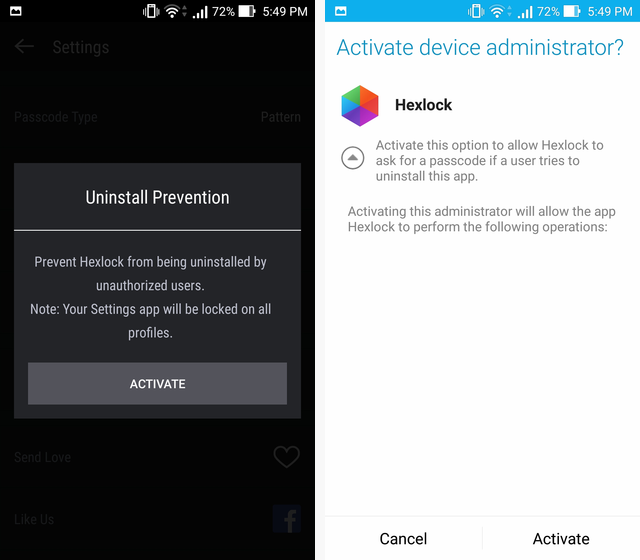The width and height of the screenshot is (640, 560).
Task: Tap Cancel in device administrator prompt
Action: click(403, 538)
